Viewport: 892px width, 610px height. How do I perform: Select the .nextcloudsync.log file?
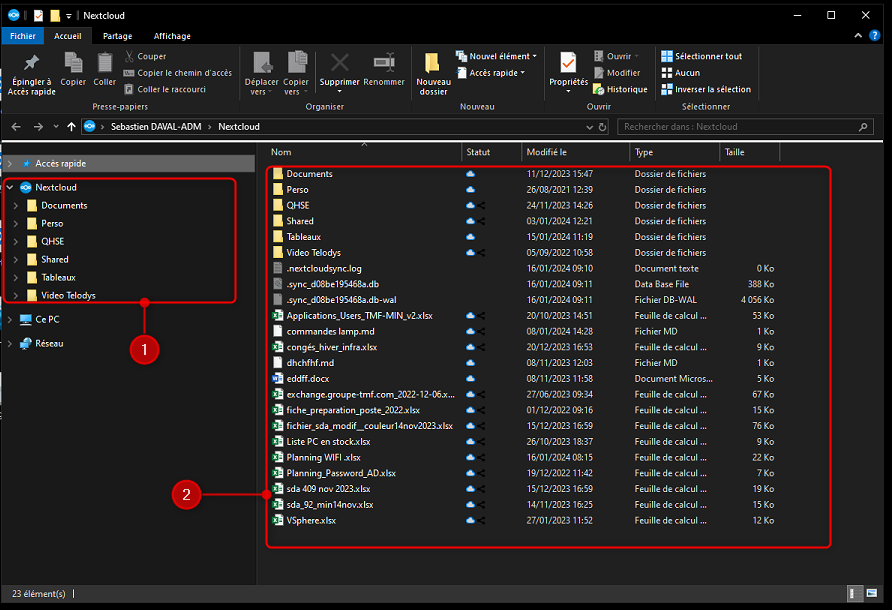[x=324, y=269]
